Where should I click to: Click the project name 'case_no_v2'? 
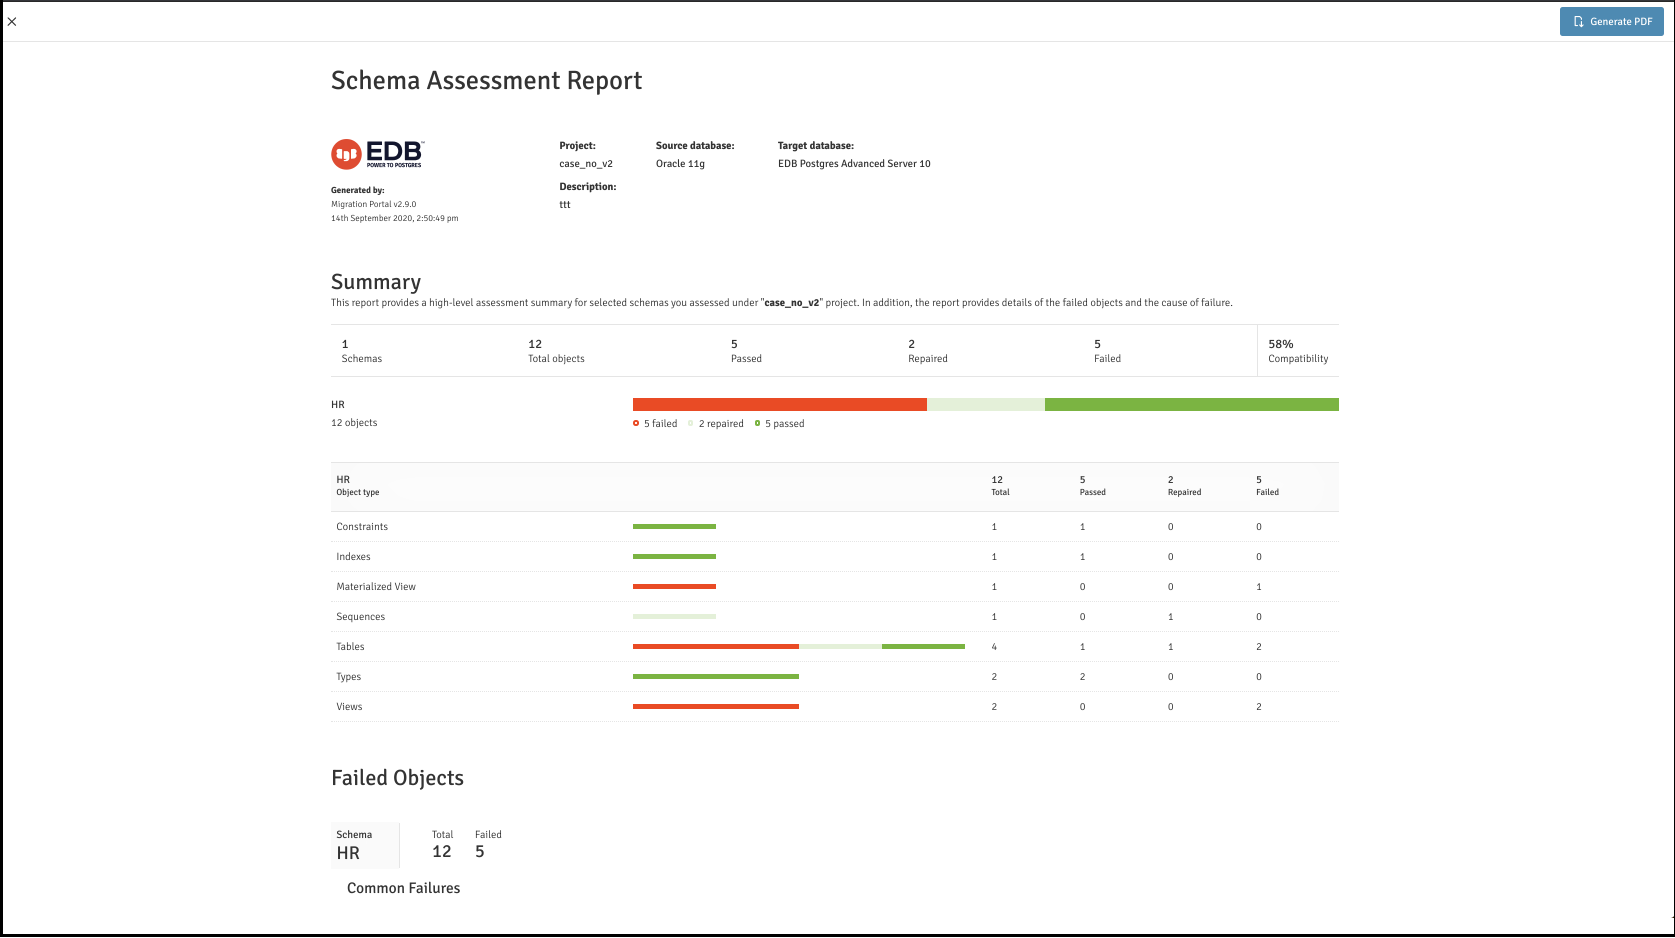[586, 164]
